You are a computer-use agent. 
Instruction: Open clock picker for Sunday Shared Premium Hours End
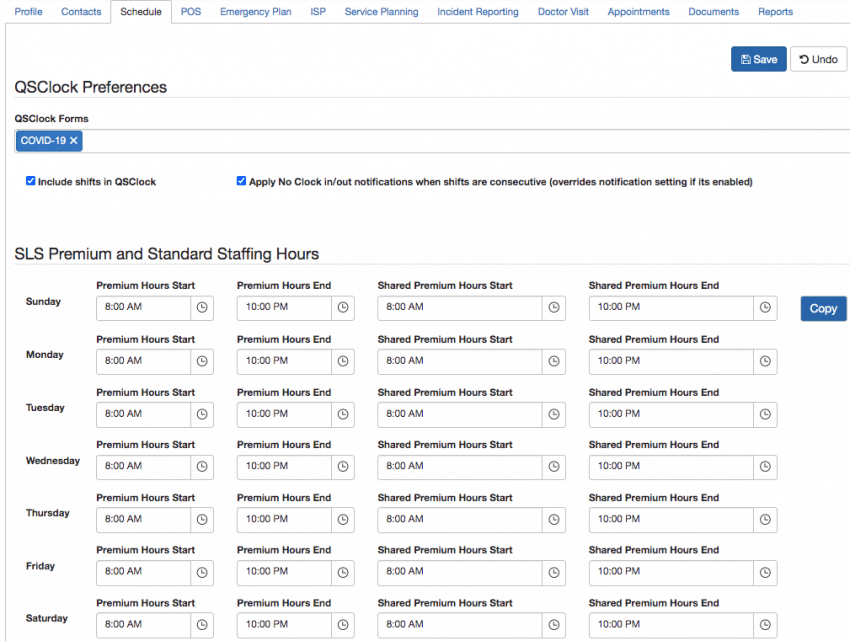click(765, 308)
